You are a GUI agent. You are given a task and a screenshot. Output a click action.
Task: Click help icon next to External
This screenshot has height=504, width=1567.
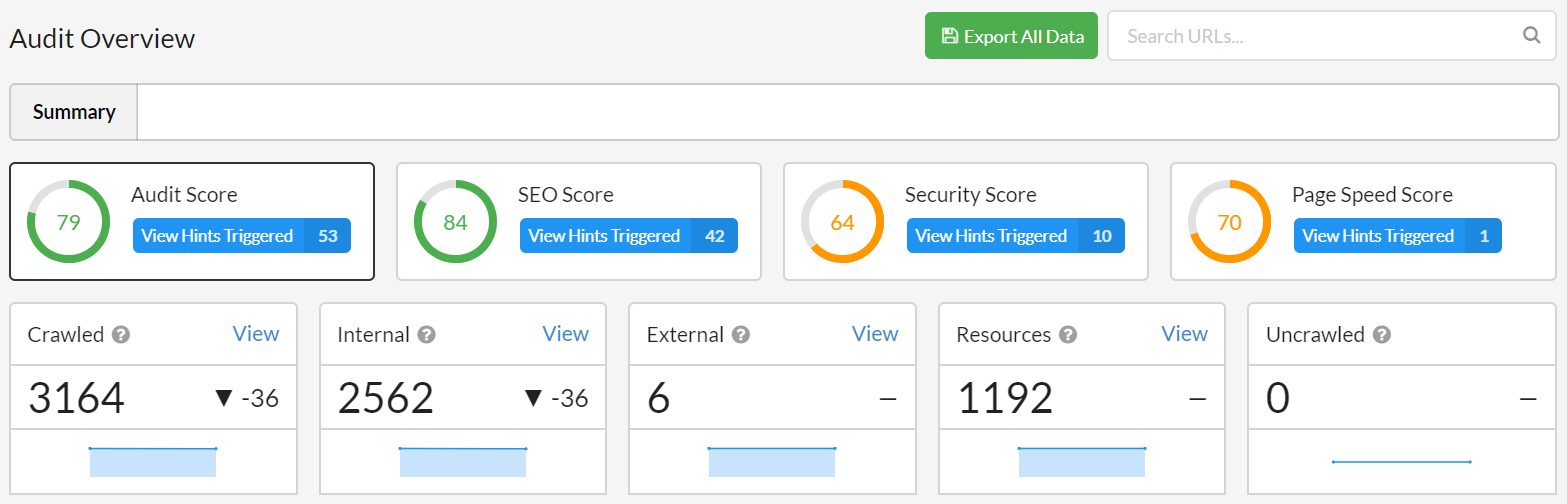pyautogui.click(x=741, y=335)
